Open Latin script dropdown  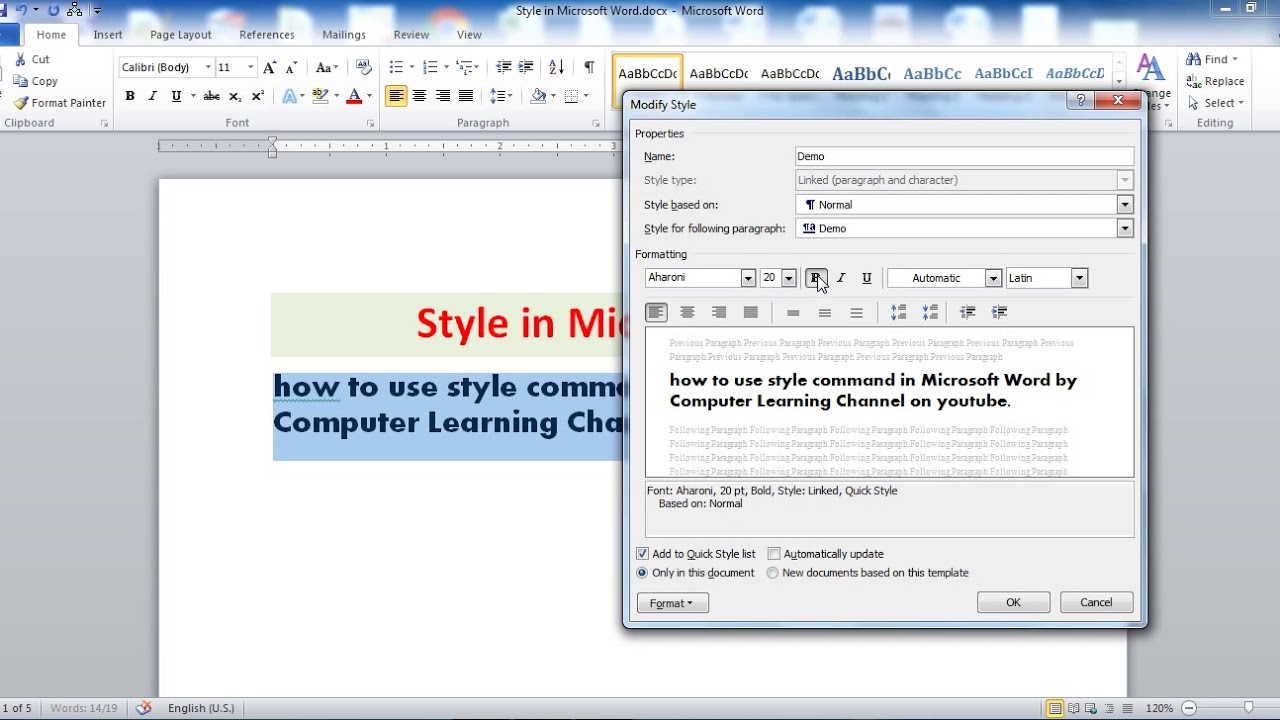pyautogui.click(x=1079, y=278)
